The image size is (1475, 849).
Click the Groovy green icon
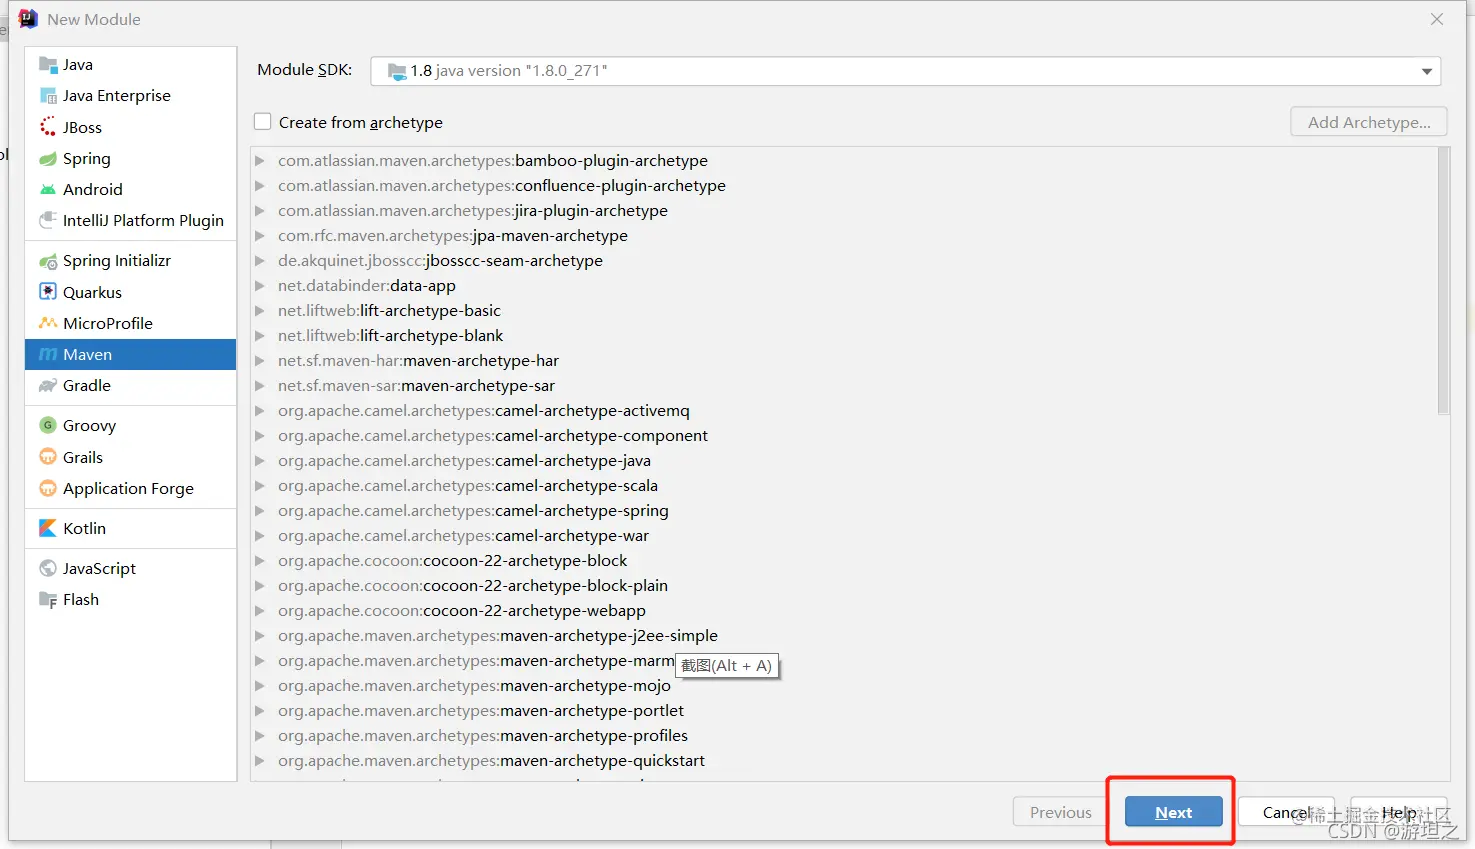point(47,426)
